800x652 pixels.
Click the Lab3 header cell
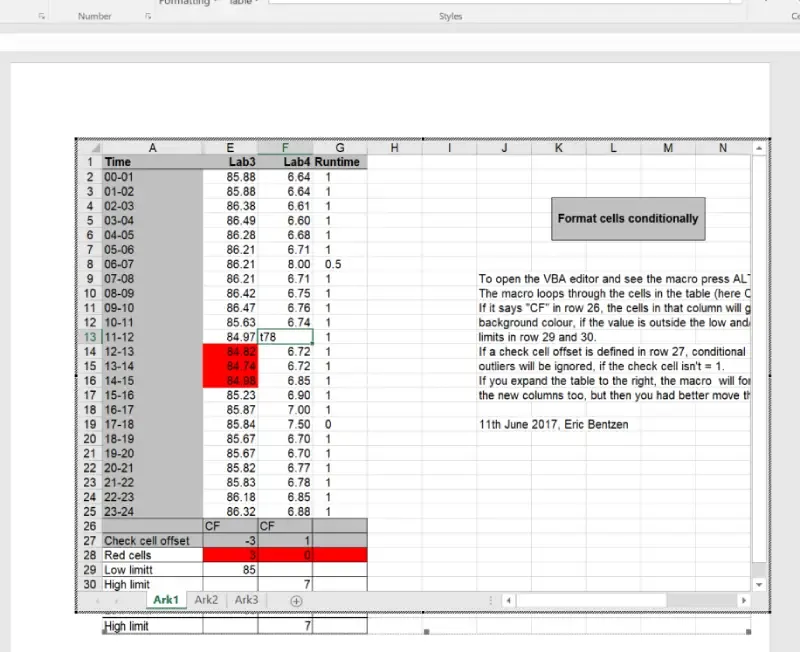click(230, 162)
